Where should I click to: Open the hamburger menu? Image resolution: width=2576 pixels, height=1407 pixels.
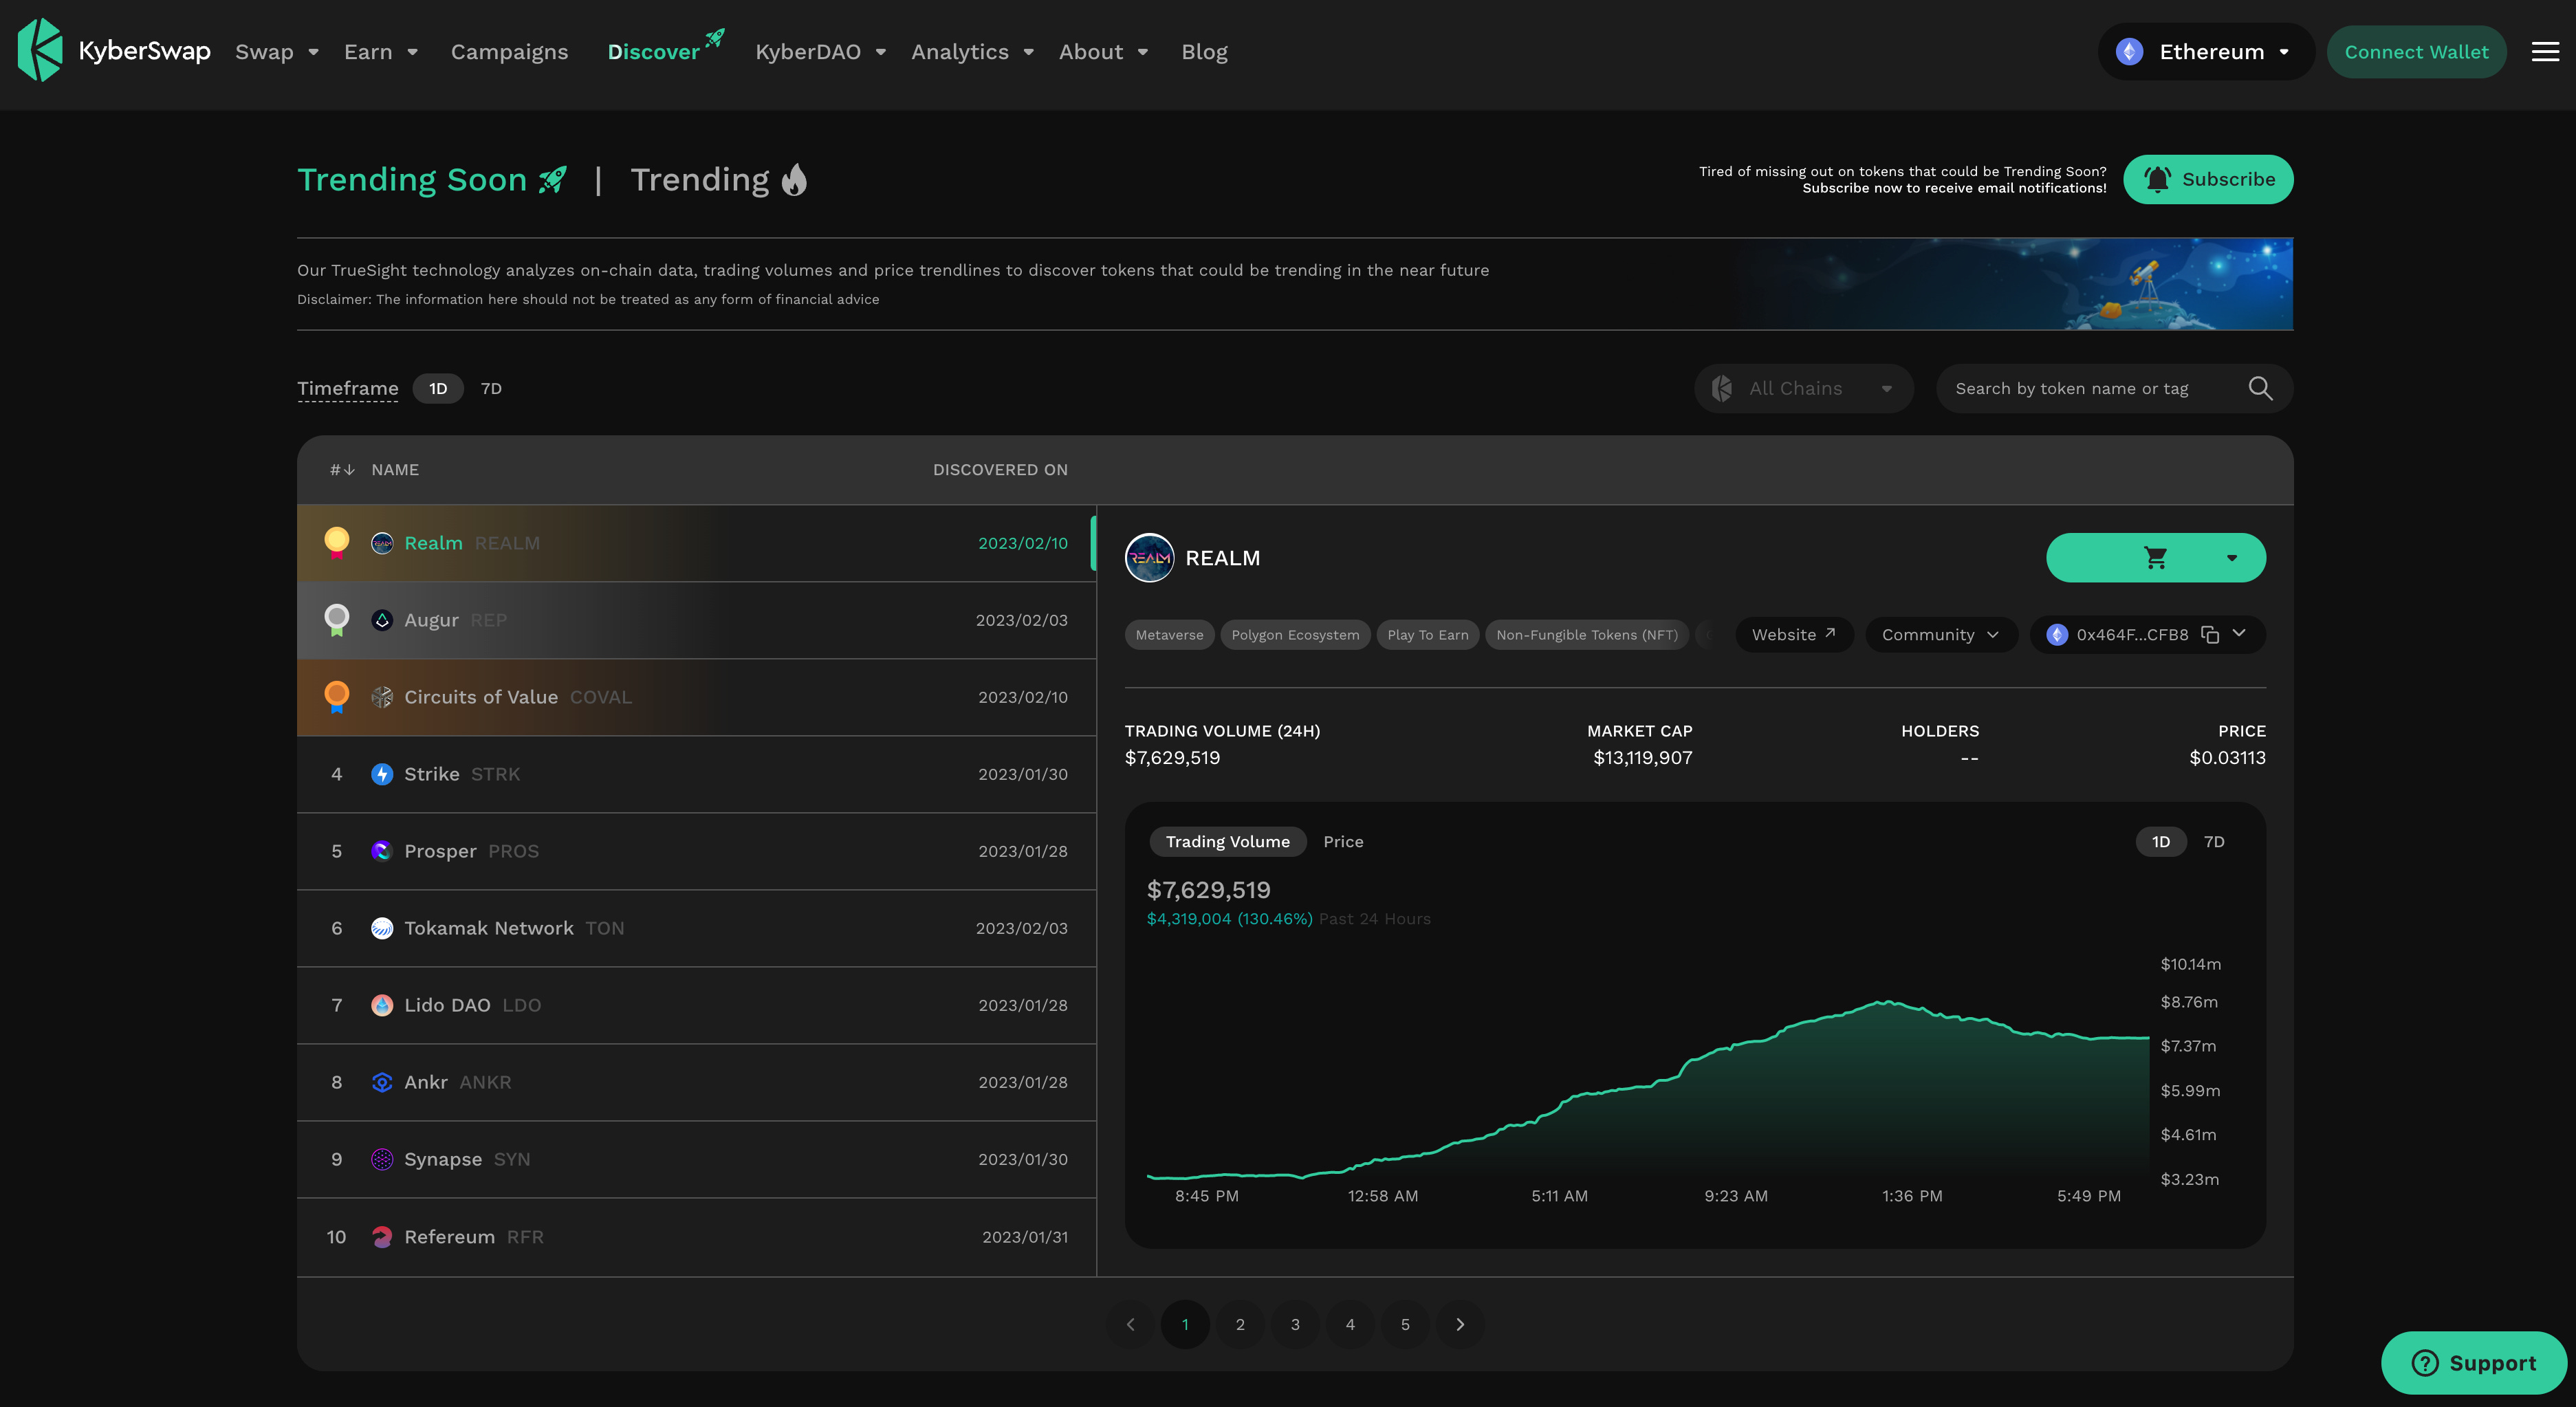[x=2545, y=51]
